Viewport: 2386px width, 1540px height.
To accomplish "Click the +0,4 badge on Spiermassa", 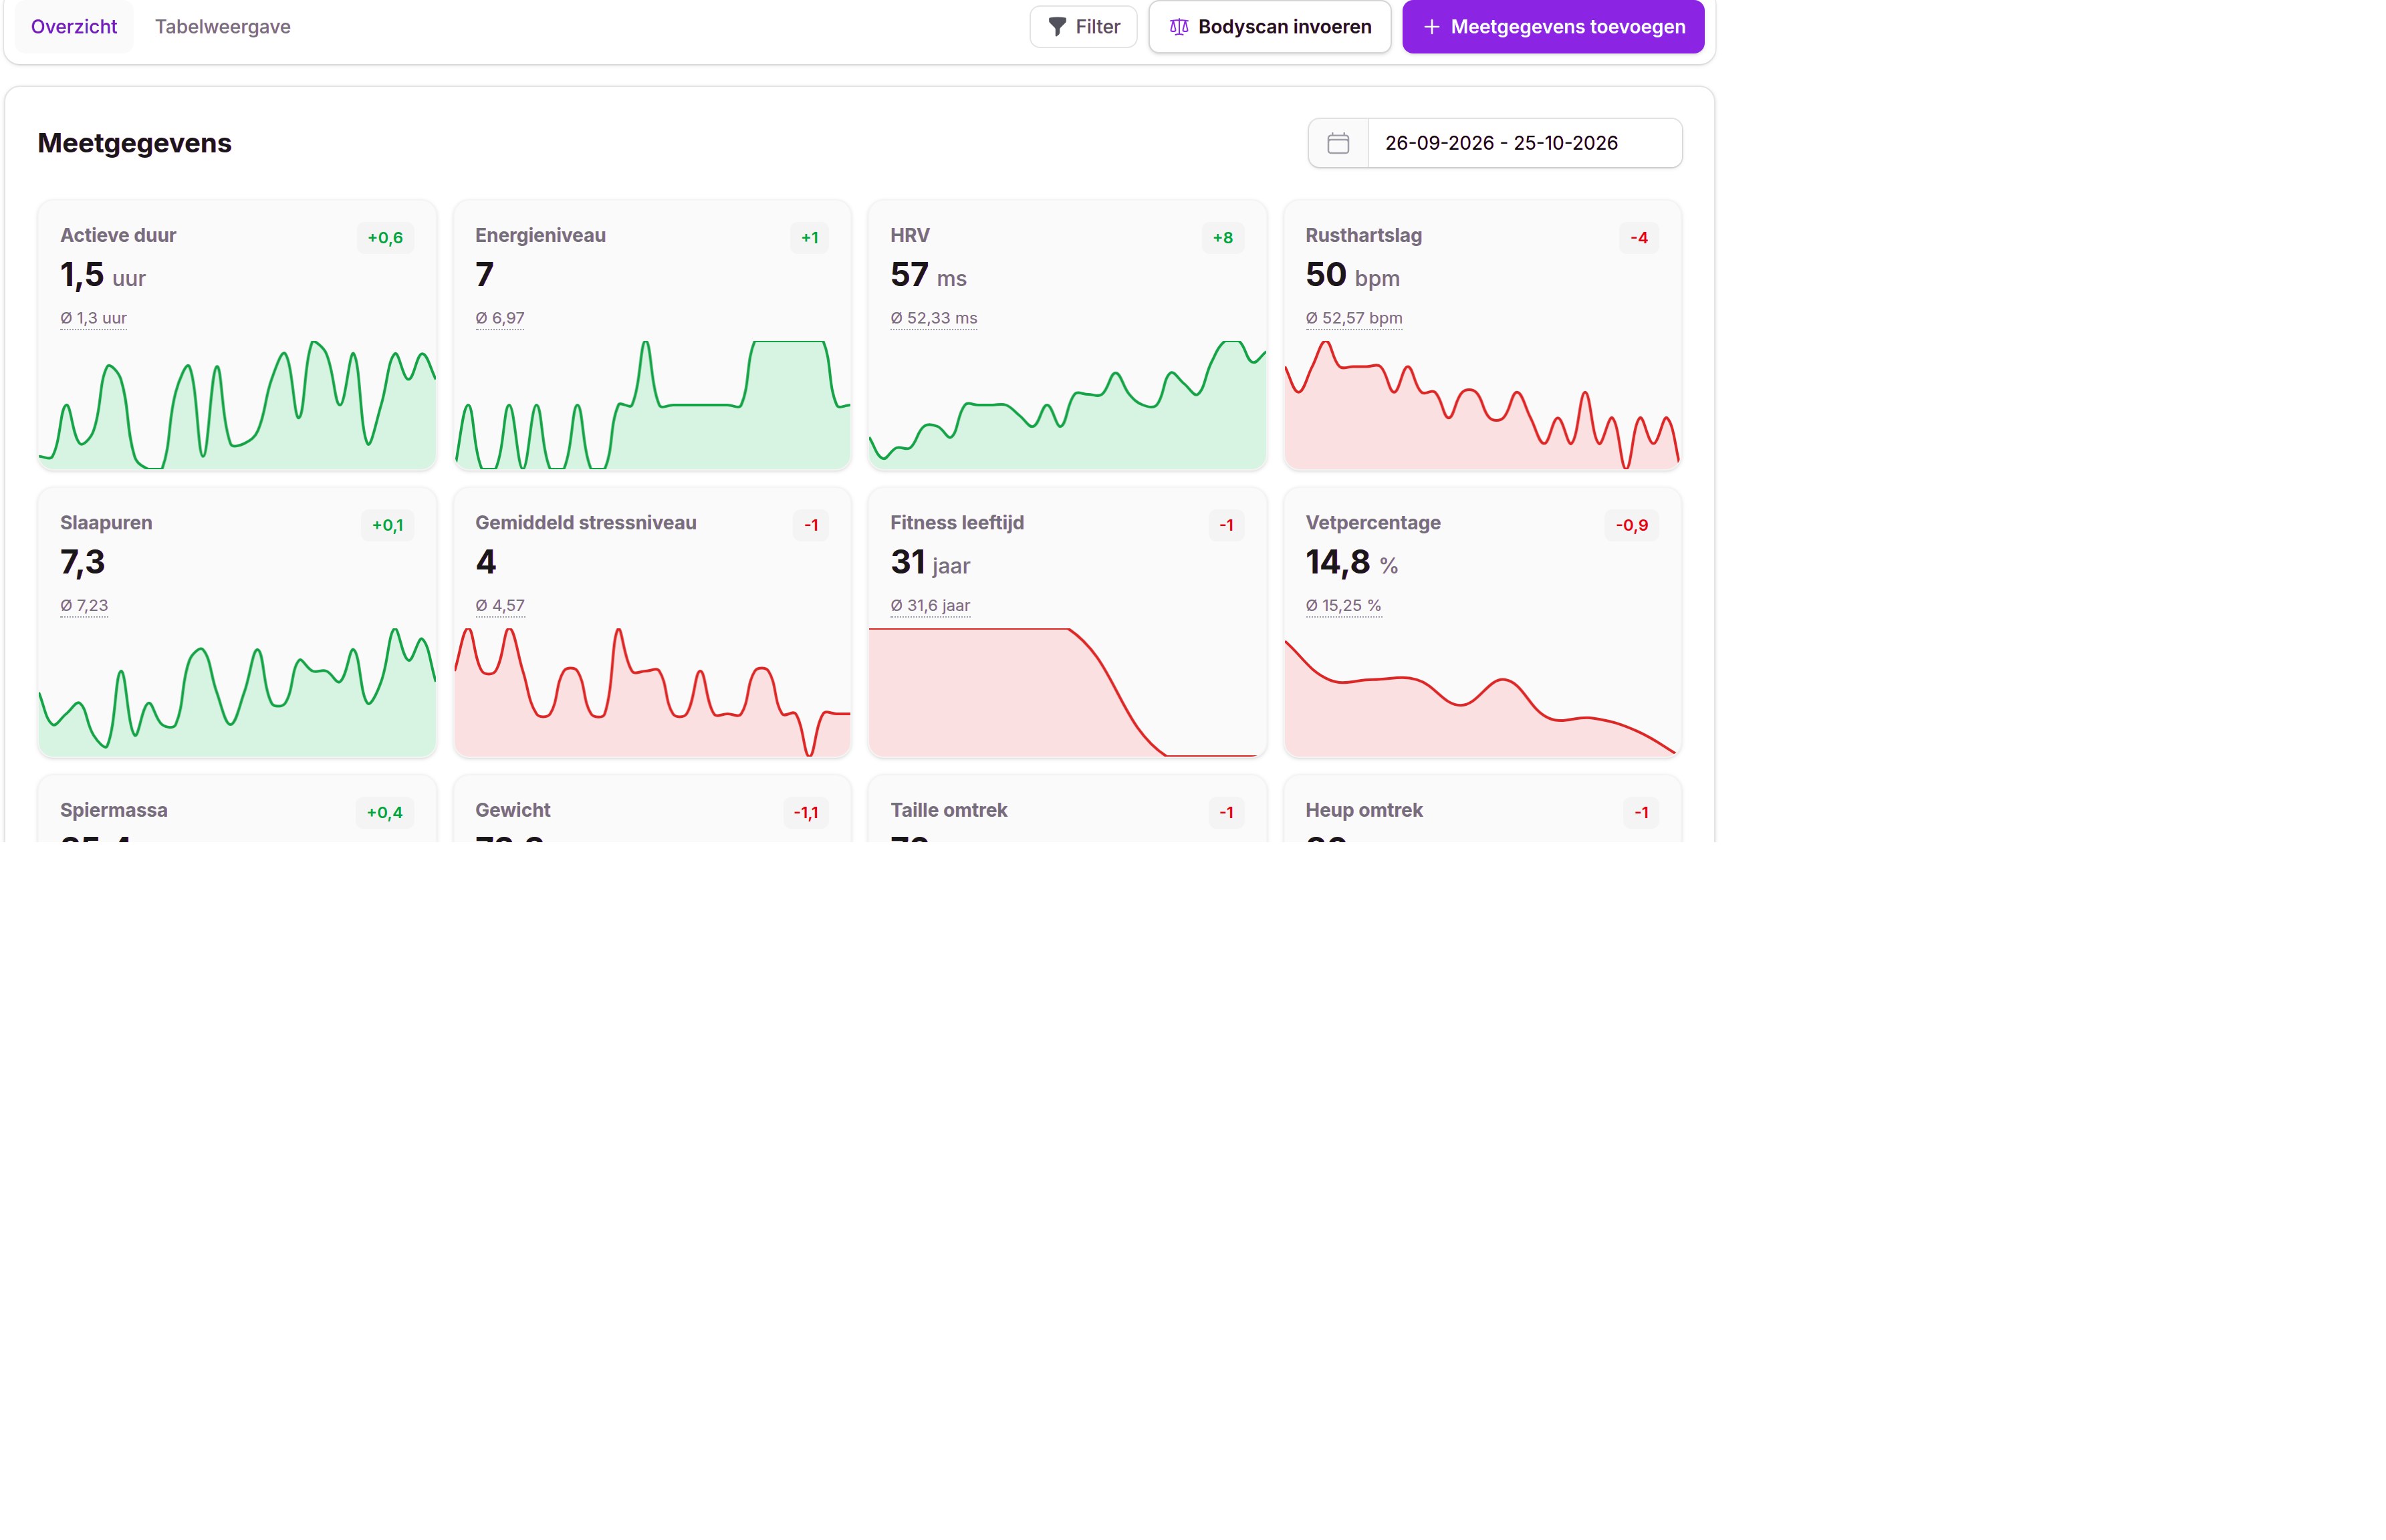I will point(384,812).
